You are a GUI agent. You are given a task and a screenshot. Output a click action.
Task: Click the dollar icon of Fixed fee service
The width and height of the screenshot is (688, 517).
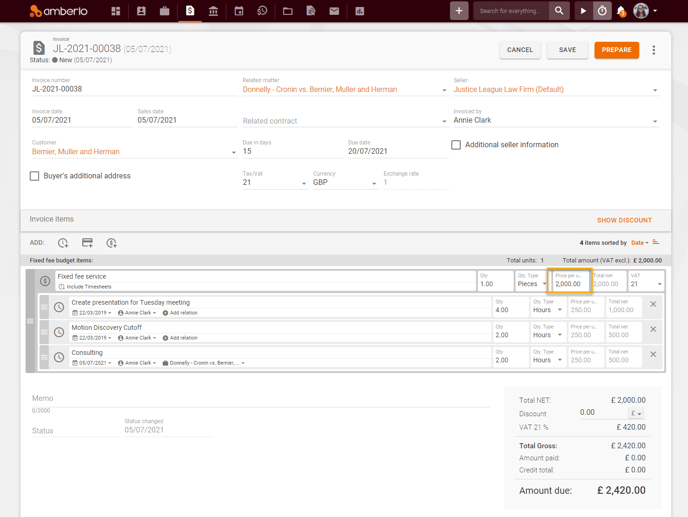click(x=45, y=281)
